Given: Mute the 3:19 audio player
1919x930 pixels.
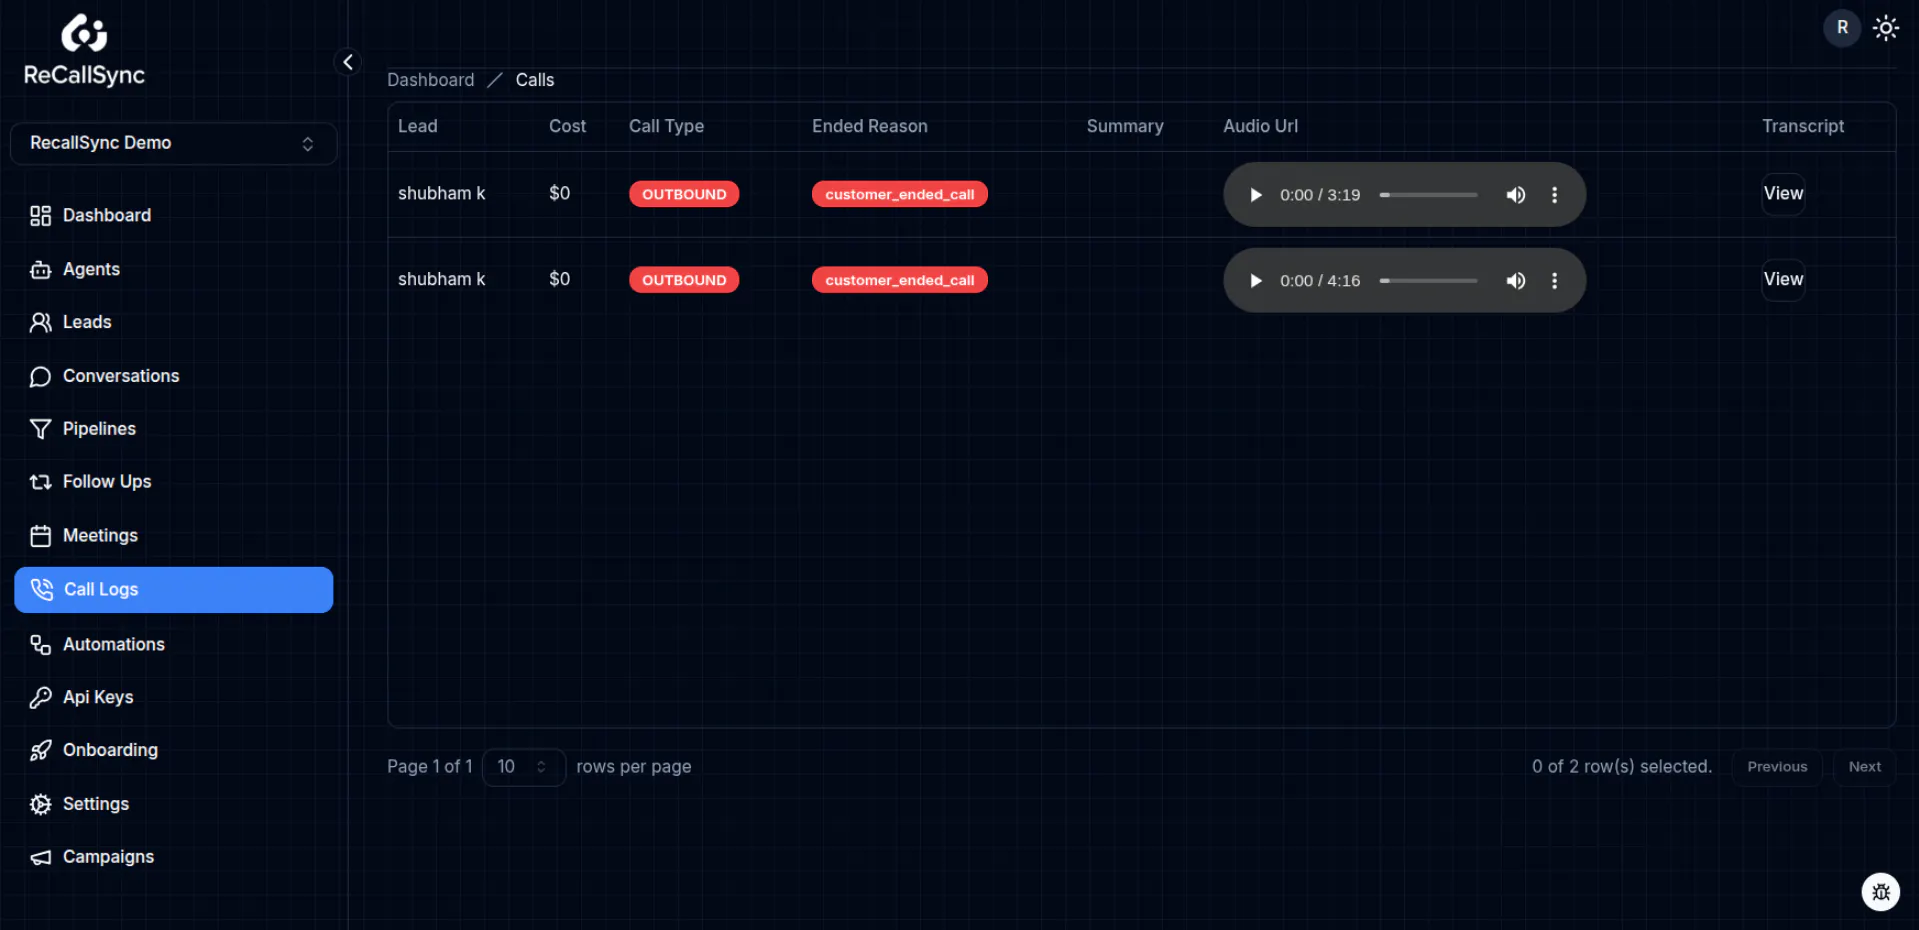Looking at the screenshot, I should tap(1516, 195).
